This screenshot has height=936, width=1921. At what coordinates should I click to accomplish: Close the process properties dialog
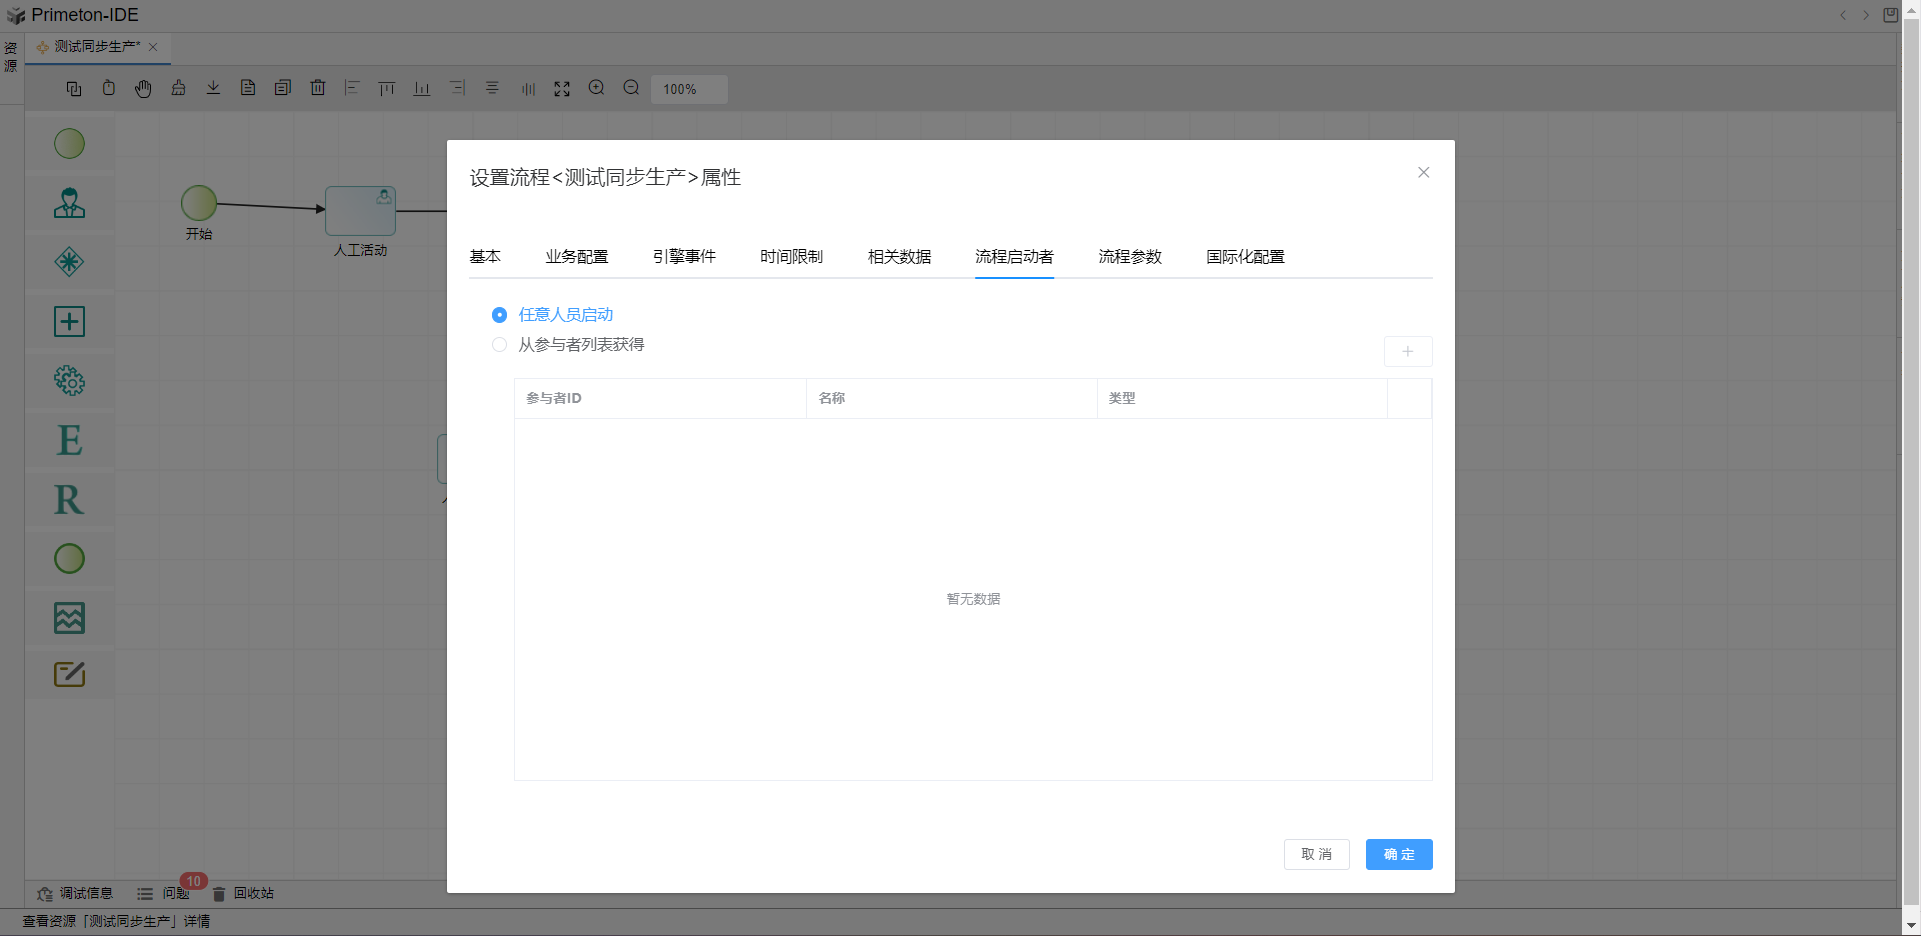click(x=1423, y=173)
